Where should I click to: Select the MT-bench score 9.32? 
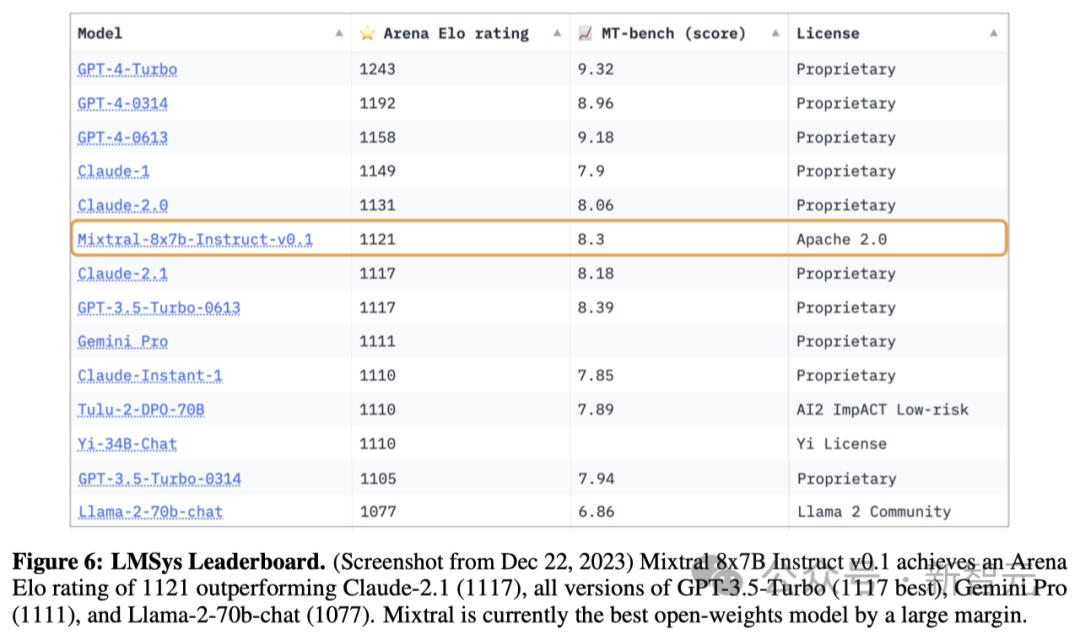click(596, 69)
